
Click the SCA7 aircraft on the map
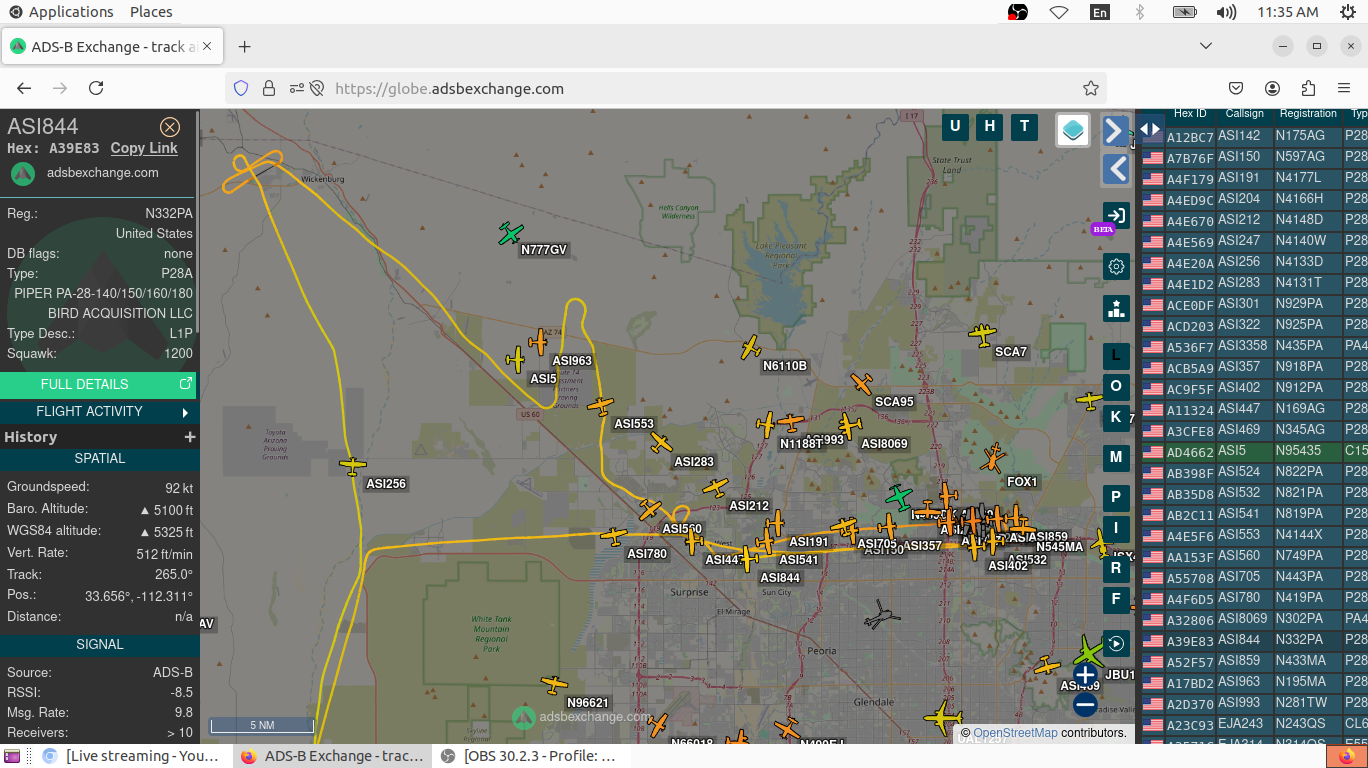tap(983, 334)
